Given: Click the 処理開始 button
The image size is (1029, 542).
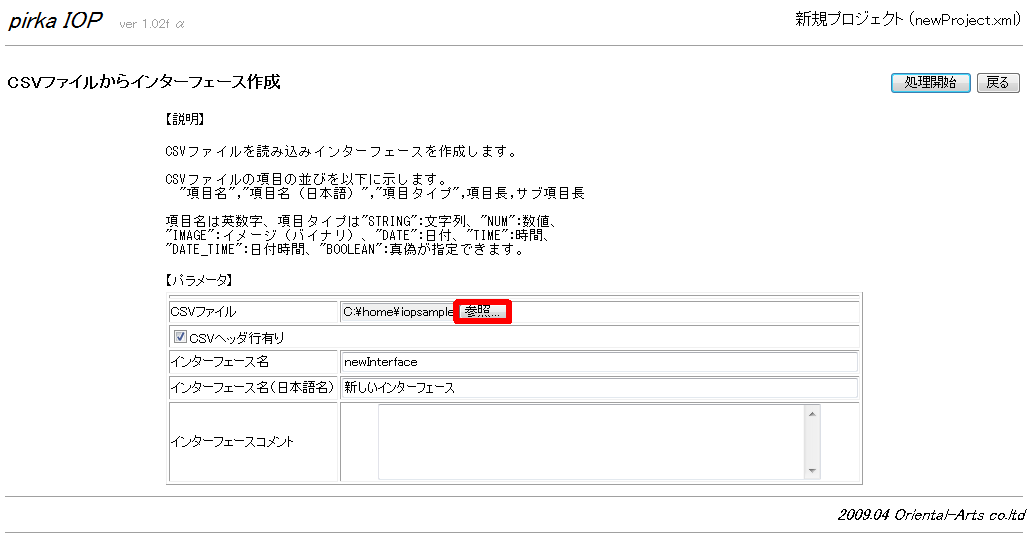Looking at the screenshot, I should pos(930,83).
